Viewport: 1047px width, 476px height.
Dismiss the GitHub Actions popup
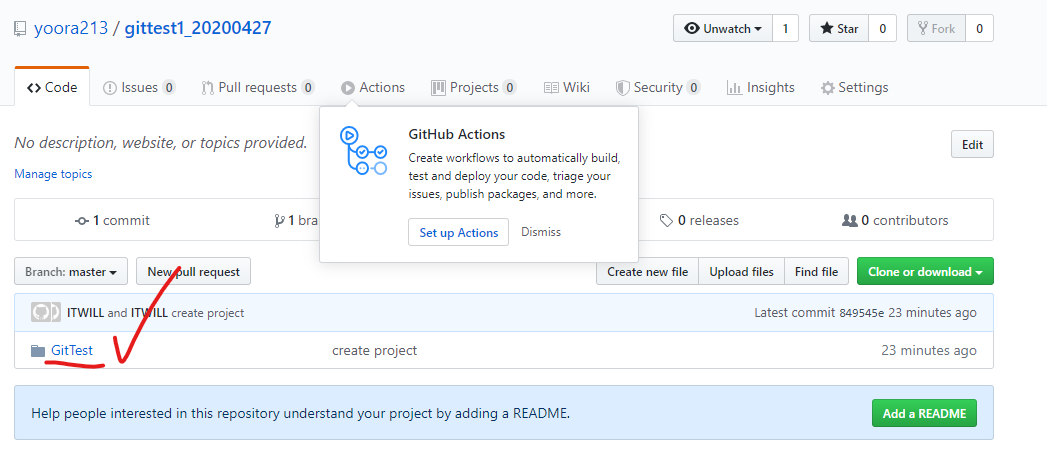541,232
